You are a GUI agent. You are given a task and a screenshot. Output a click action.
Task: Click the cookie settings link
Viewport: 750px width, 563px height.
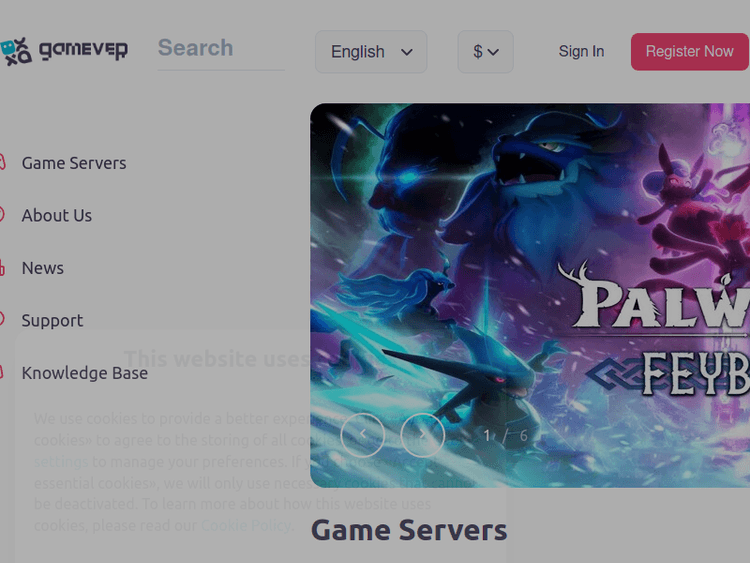tap(61, 462)
